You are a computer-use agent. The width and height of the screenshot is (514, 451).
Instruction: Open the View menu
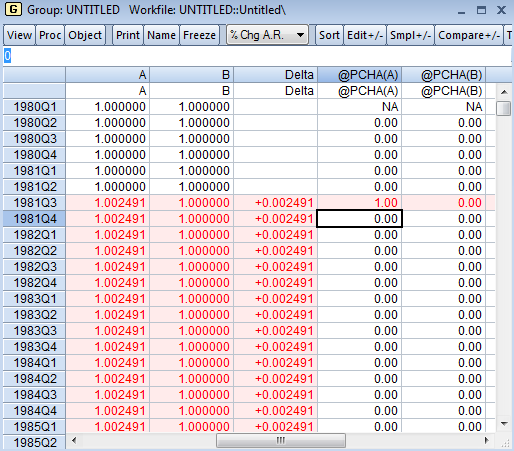[x=19, y=35]
